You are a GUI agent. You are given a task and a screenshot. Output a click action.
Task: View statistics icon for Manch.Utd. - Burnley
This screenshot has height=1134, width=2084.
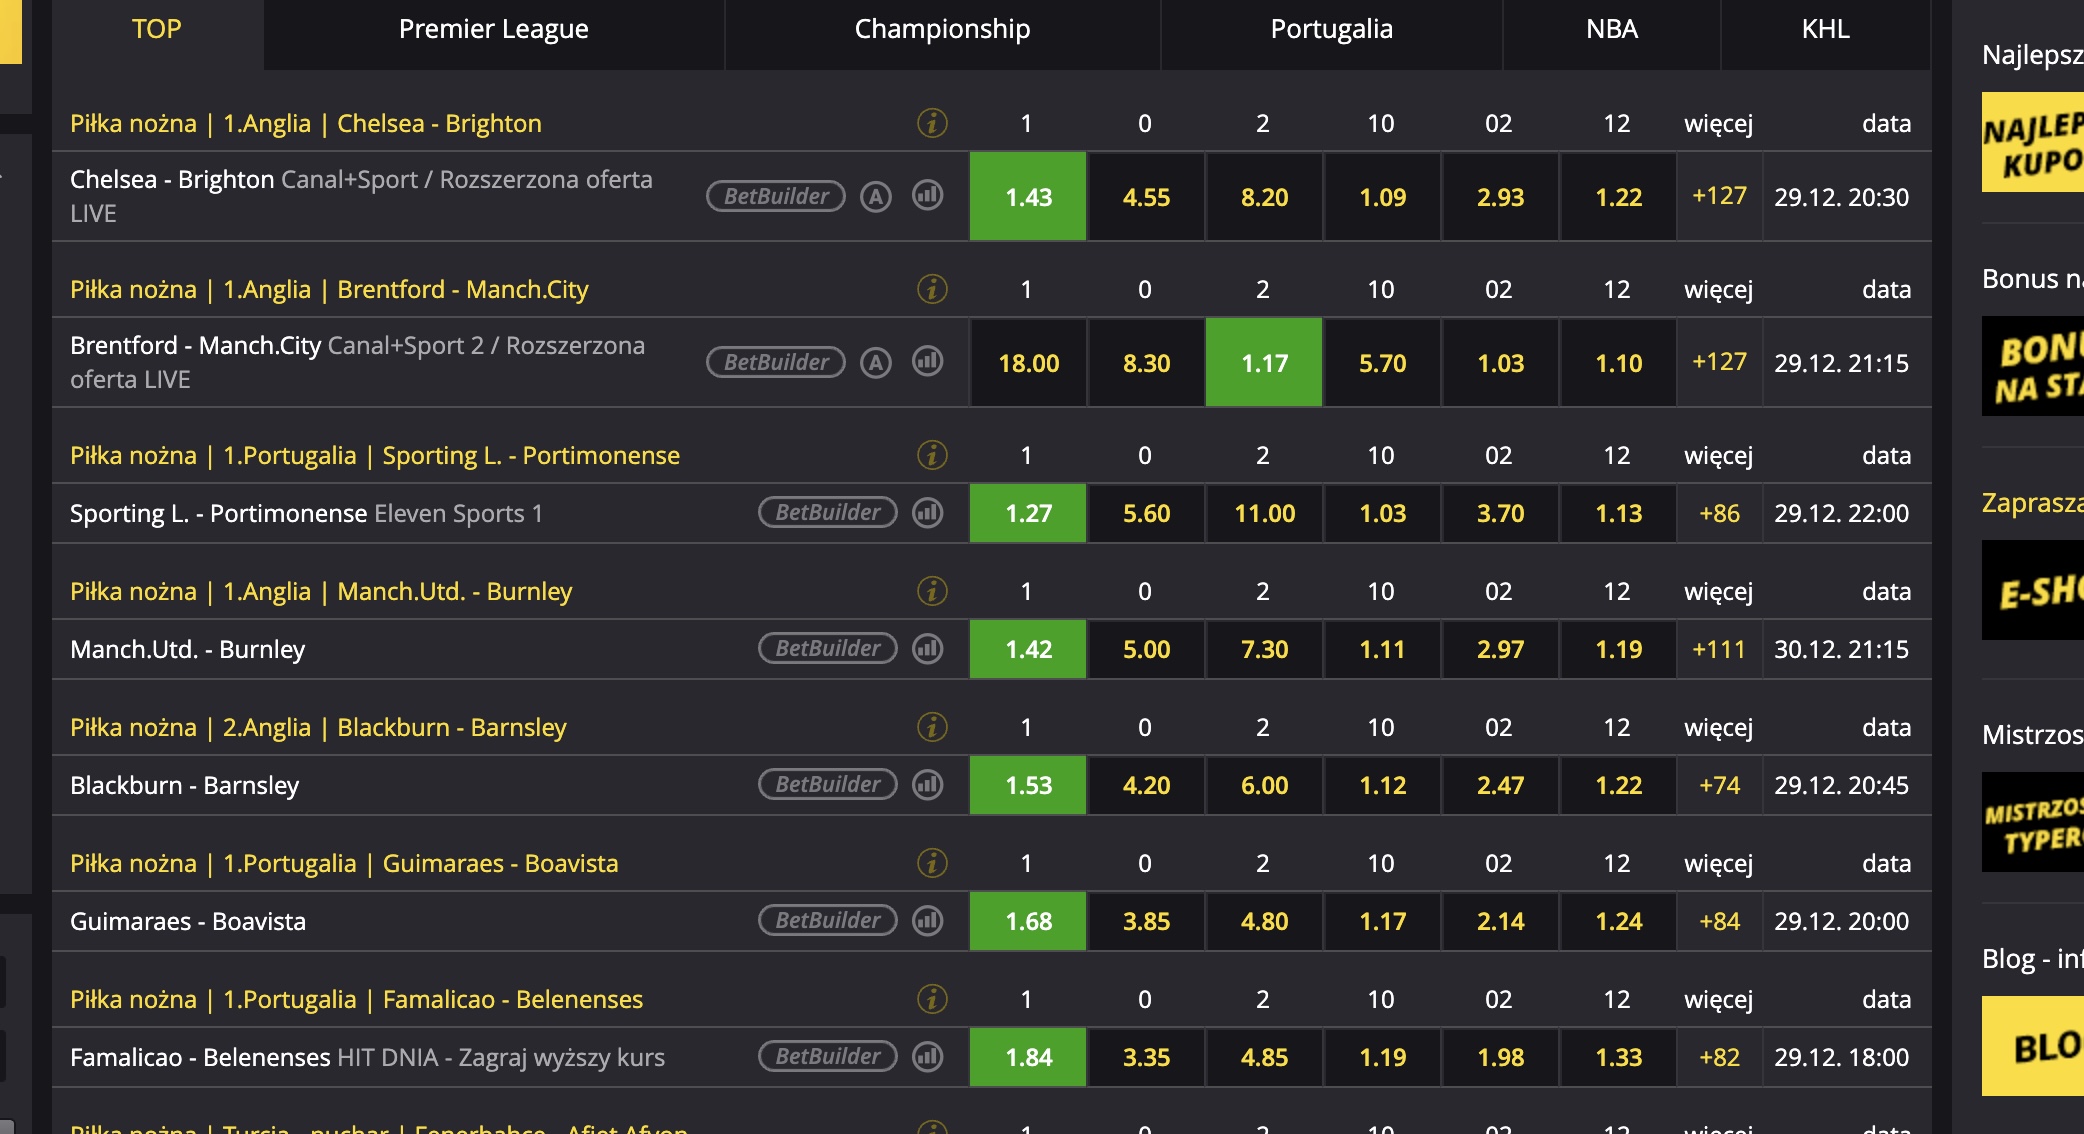tap(928, 648)
